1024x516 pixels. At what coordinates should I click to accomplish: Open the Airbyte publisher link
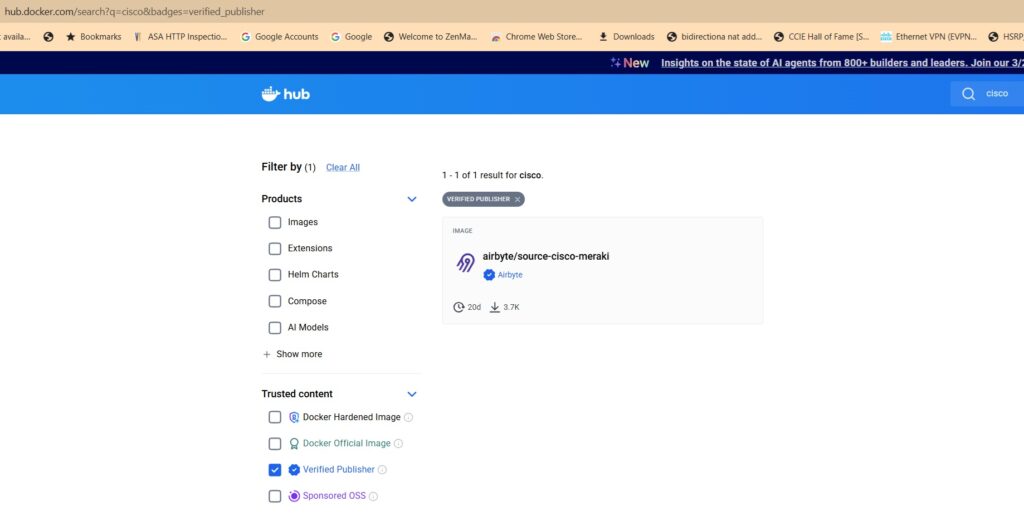tap(510, 275)
